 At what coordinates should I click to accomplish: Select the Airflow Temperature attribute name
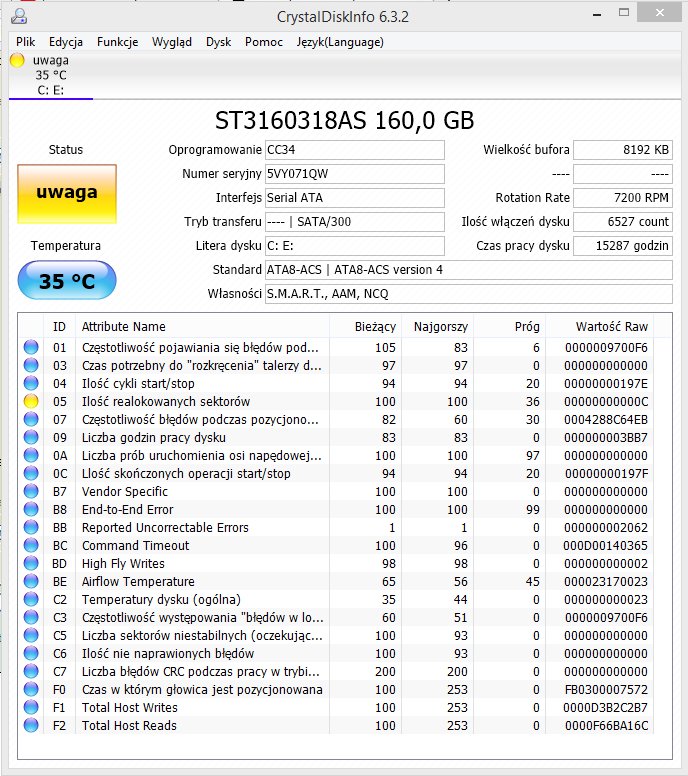(138, 582)
